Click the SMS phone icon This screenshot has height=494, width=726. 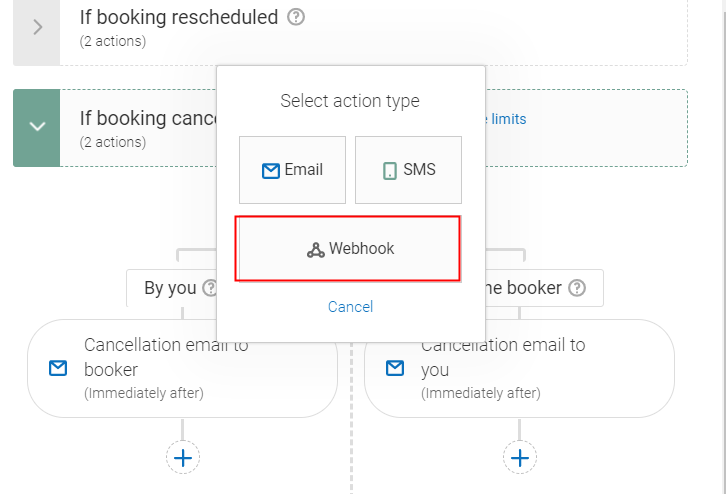pyautogui.click(x=389, y=171)
